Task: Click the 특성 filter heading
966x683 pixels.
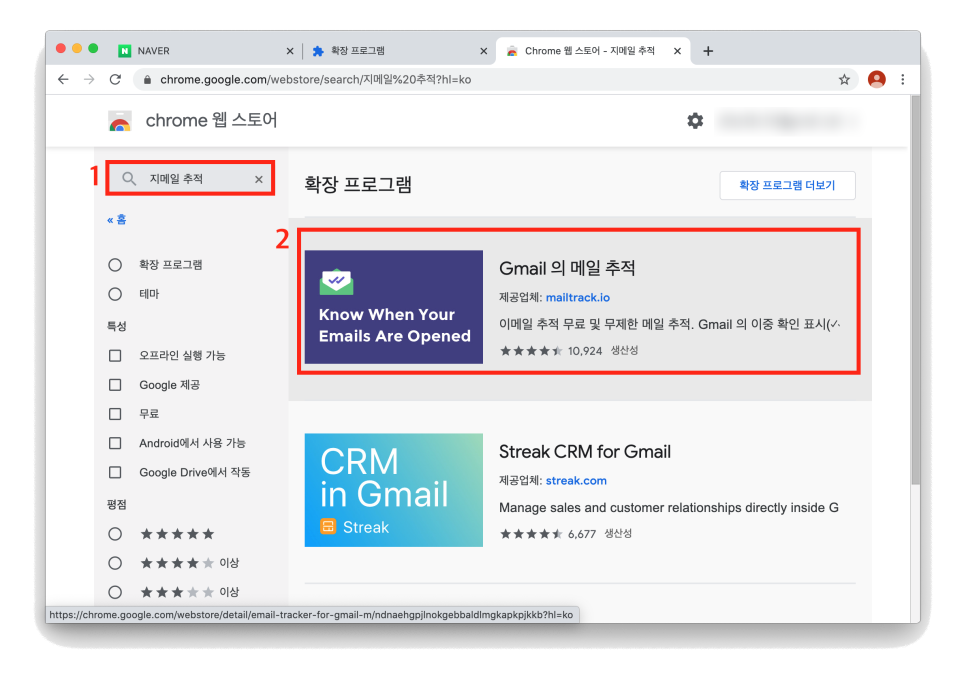Action: [x=116, y=326]
